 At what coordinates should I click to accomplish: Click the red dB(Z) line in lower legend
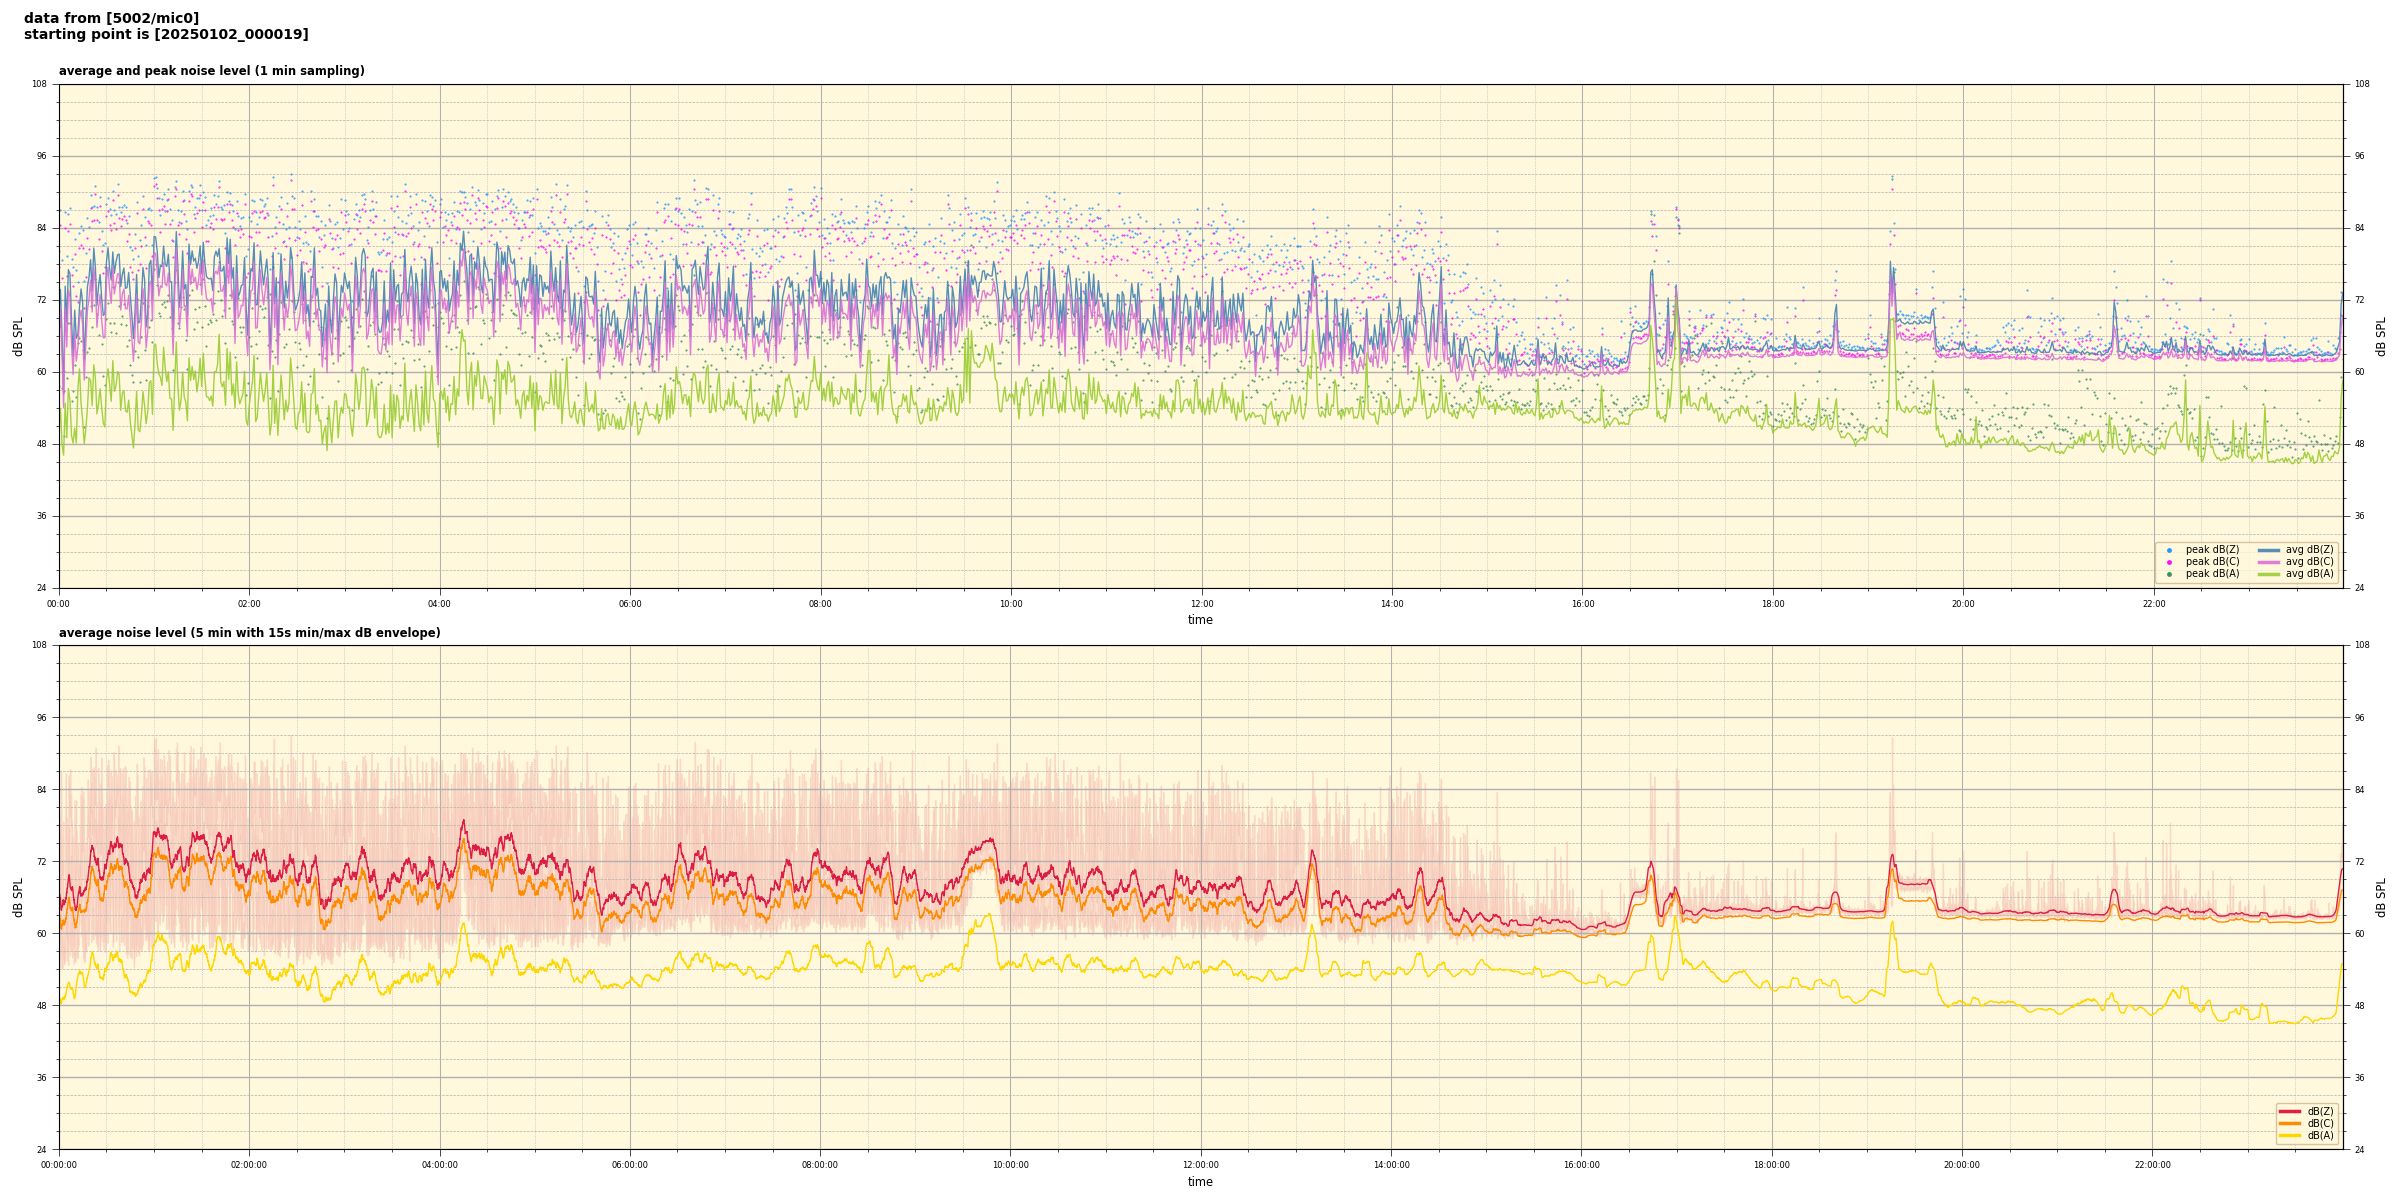(x=2289, y=1111)
